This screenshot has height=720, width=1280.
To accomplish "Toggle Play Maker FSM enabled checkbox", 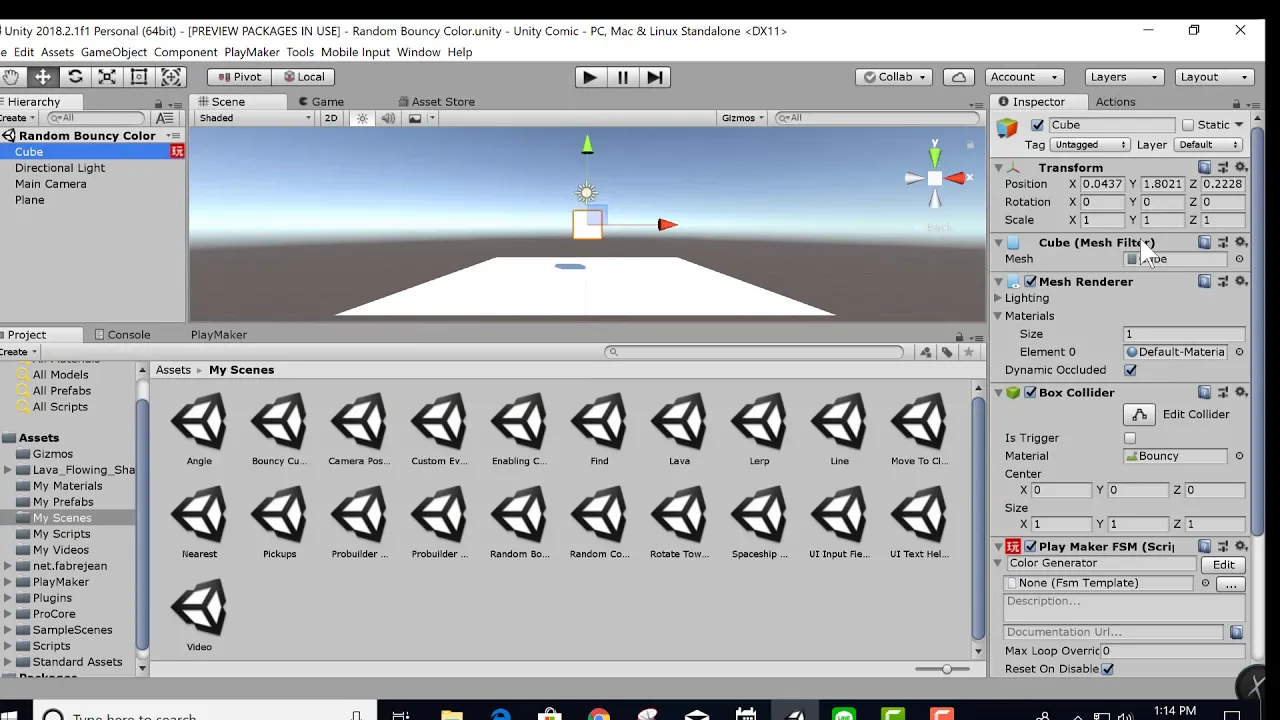I will [x=1030, y=547].
